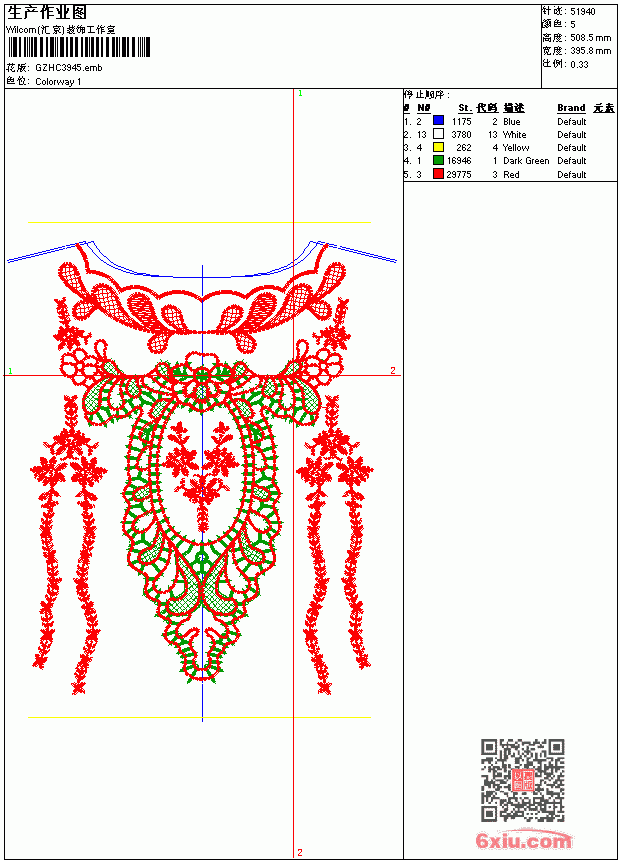Click the White description text
Viewport: 620px width, 860px height.
514,135
